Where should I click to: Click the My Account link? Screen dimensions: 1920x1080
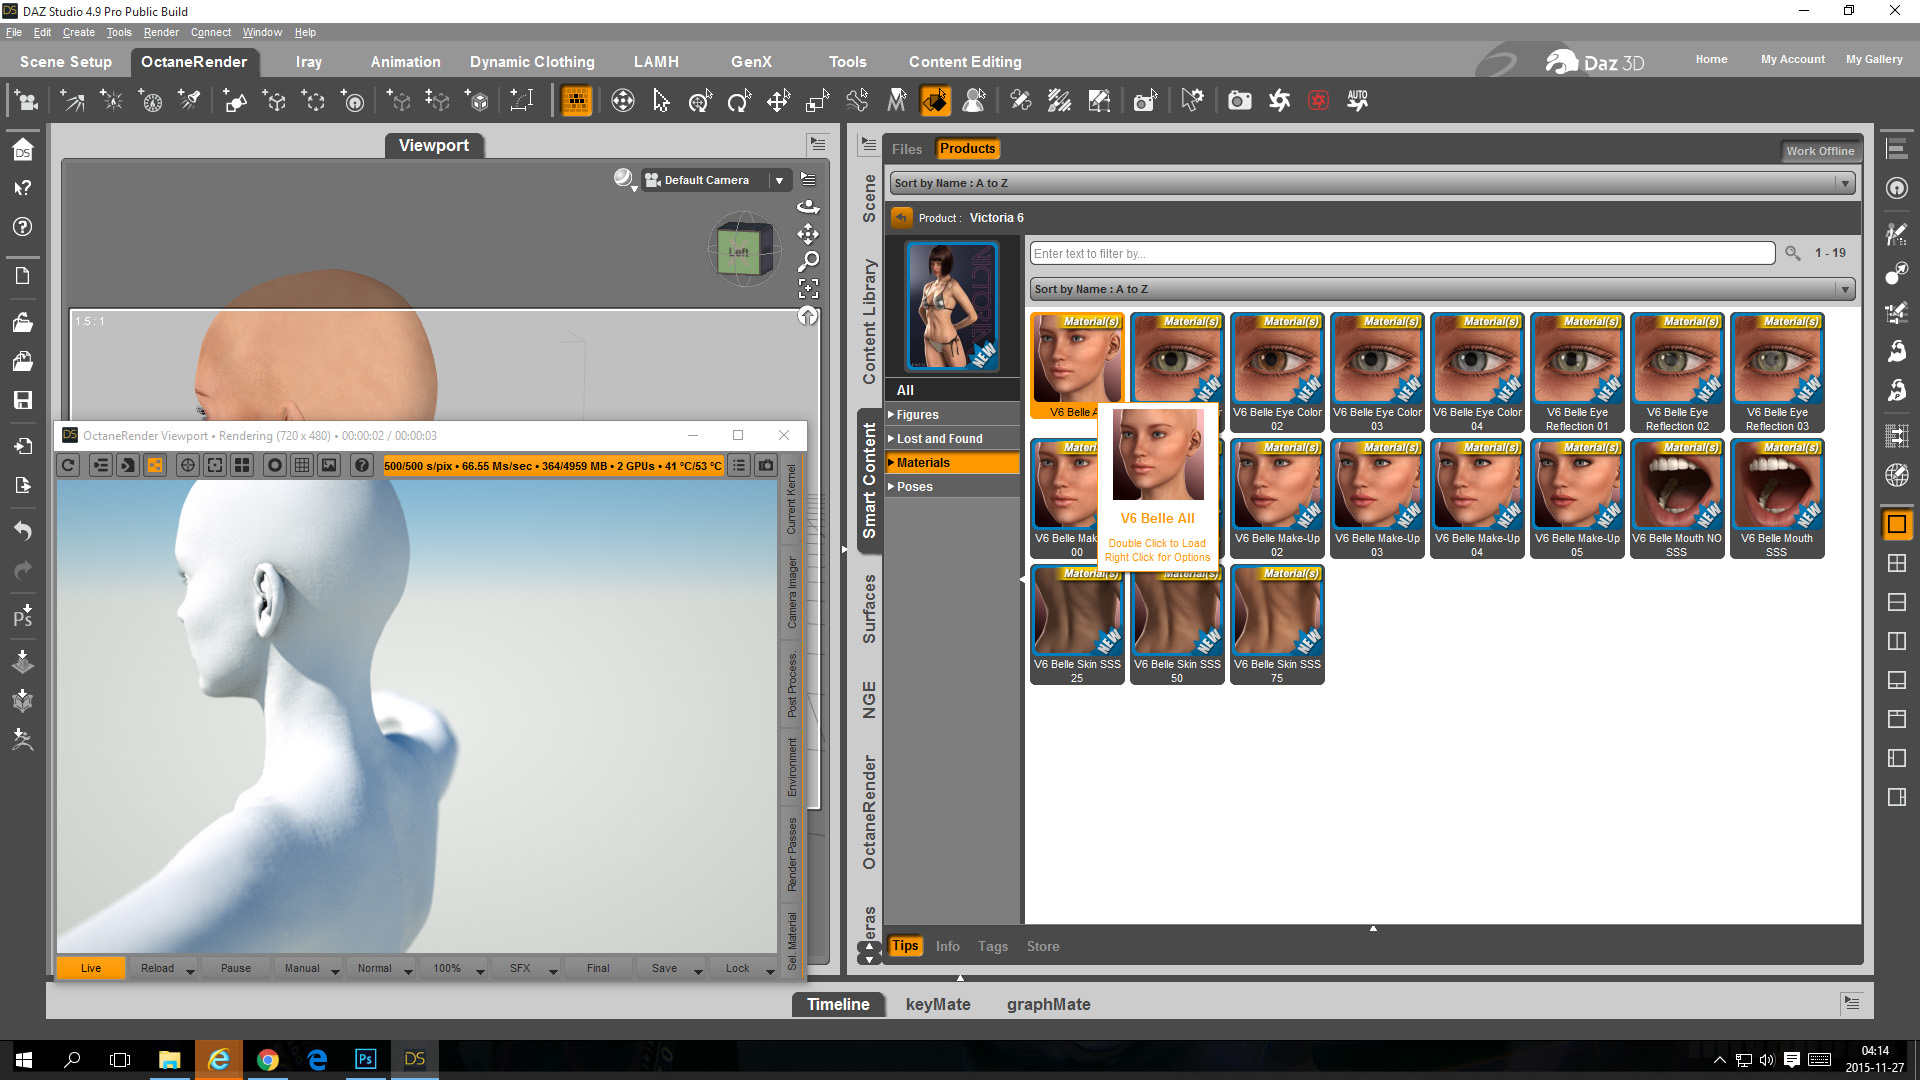click(x=1792, y=59)
